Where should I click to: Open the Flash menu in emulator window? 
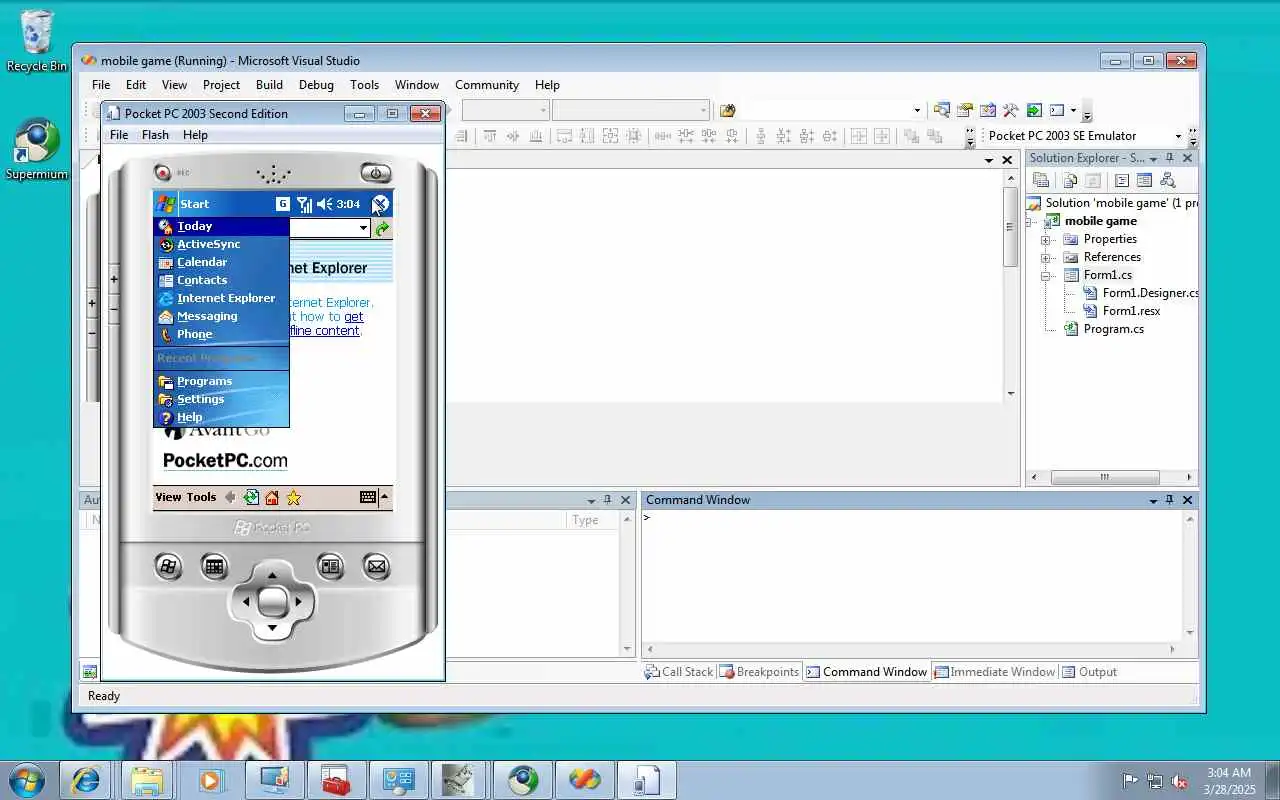tap(155, 135)
